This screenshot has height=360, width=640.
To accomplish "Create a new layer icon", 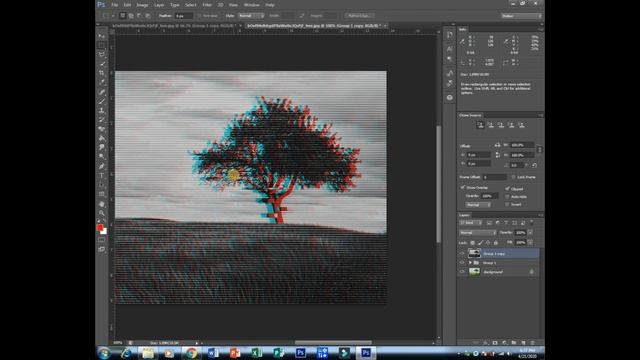I will [x=523, y=343].
